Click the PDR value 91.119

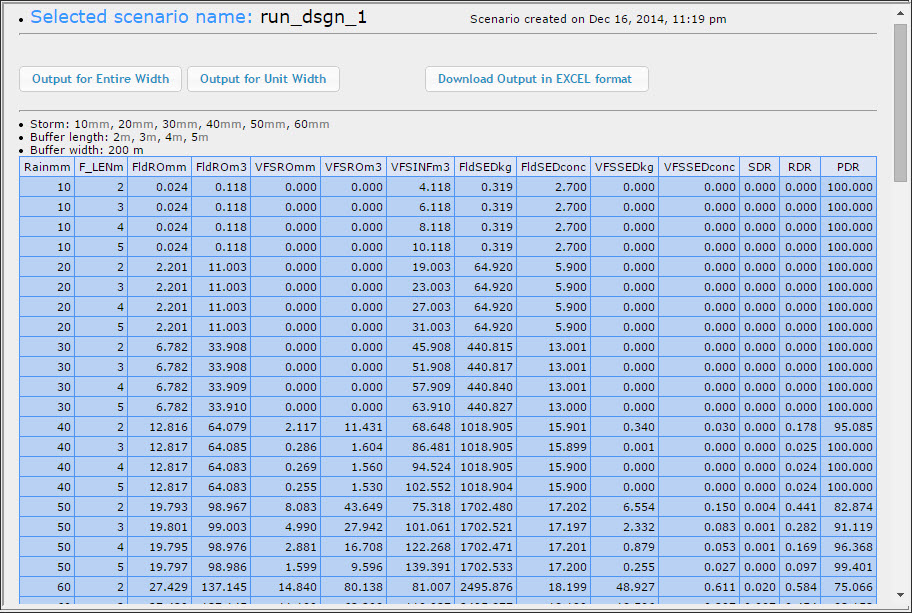click(848, 527)
